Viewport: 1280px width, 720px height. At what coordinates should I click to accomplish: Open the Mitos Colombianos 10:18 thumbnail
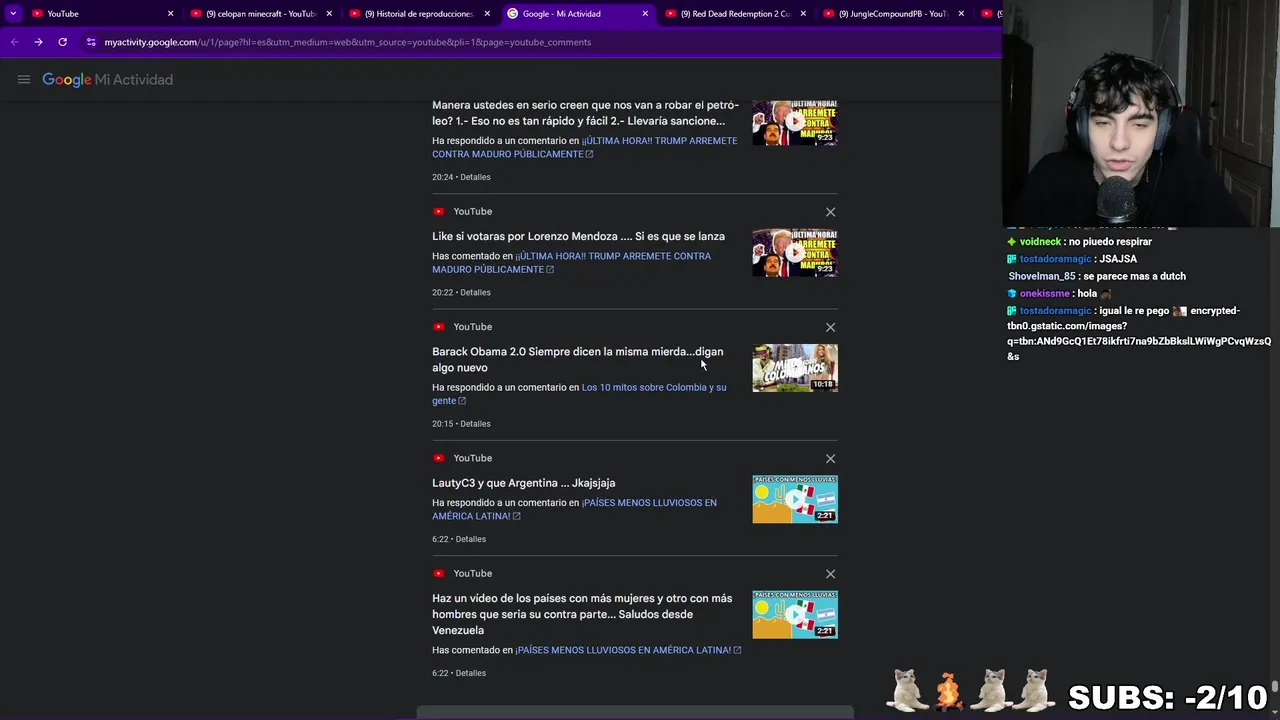(x=795, y=368)
